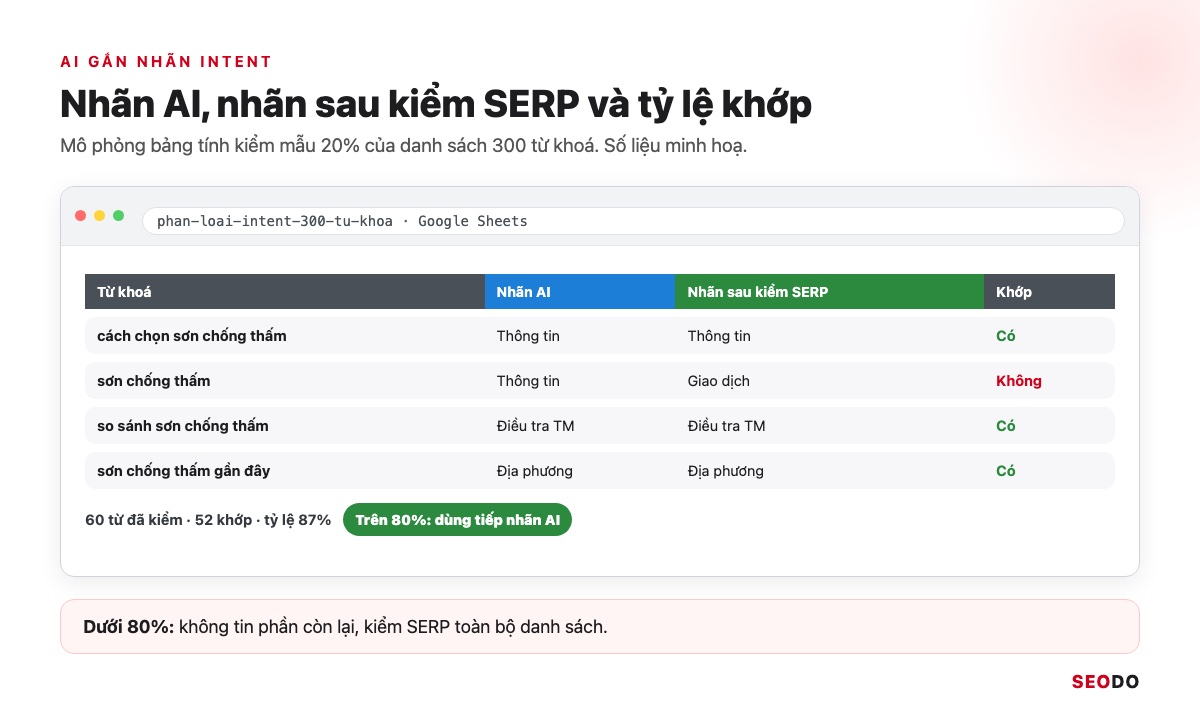Click the keyword cell 'sơn chống thấm'
Image resolution: width=1200 pixels, height=714 pixels.
[154, 381]
